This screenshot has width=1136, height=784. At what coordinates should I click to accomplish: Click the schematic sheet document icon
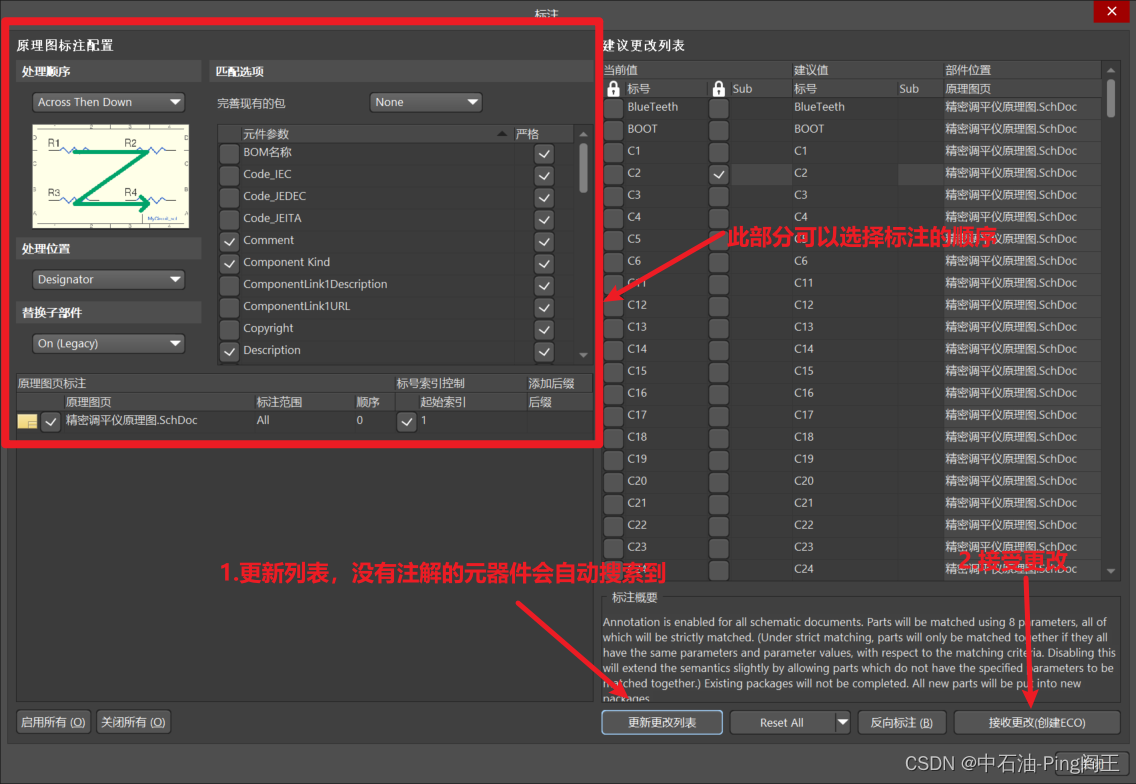coord(27,421)
